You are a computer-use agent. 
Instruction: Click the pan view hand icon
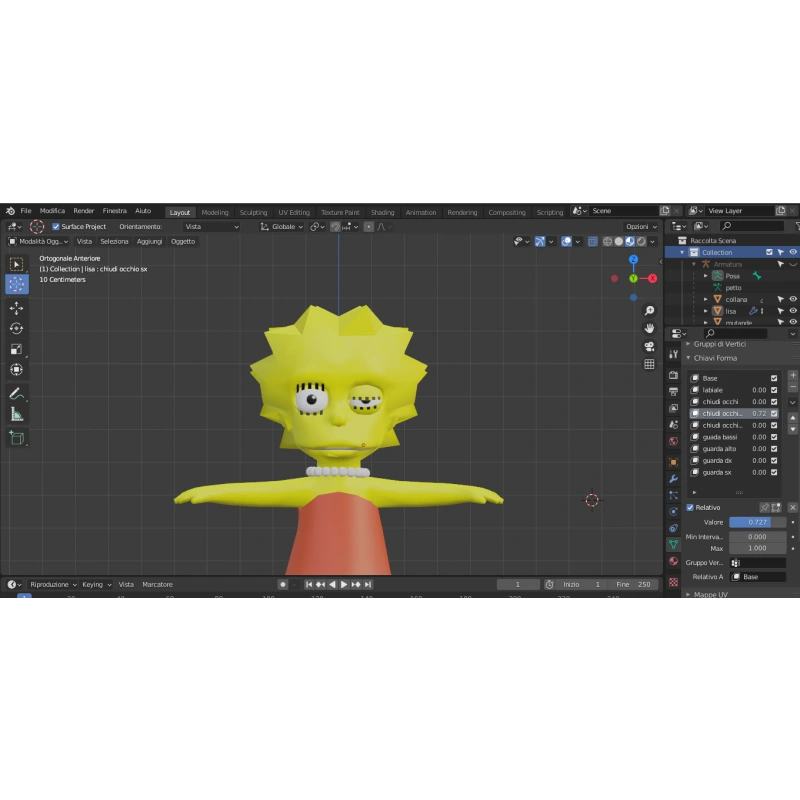pos(649,329)
